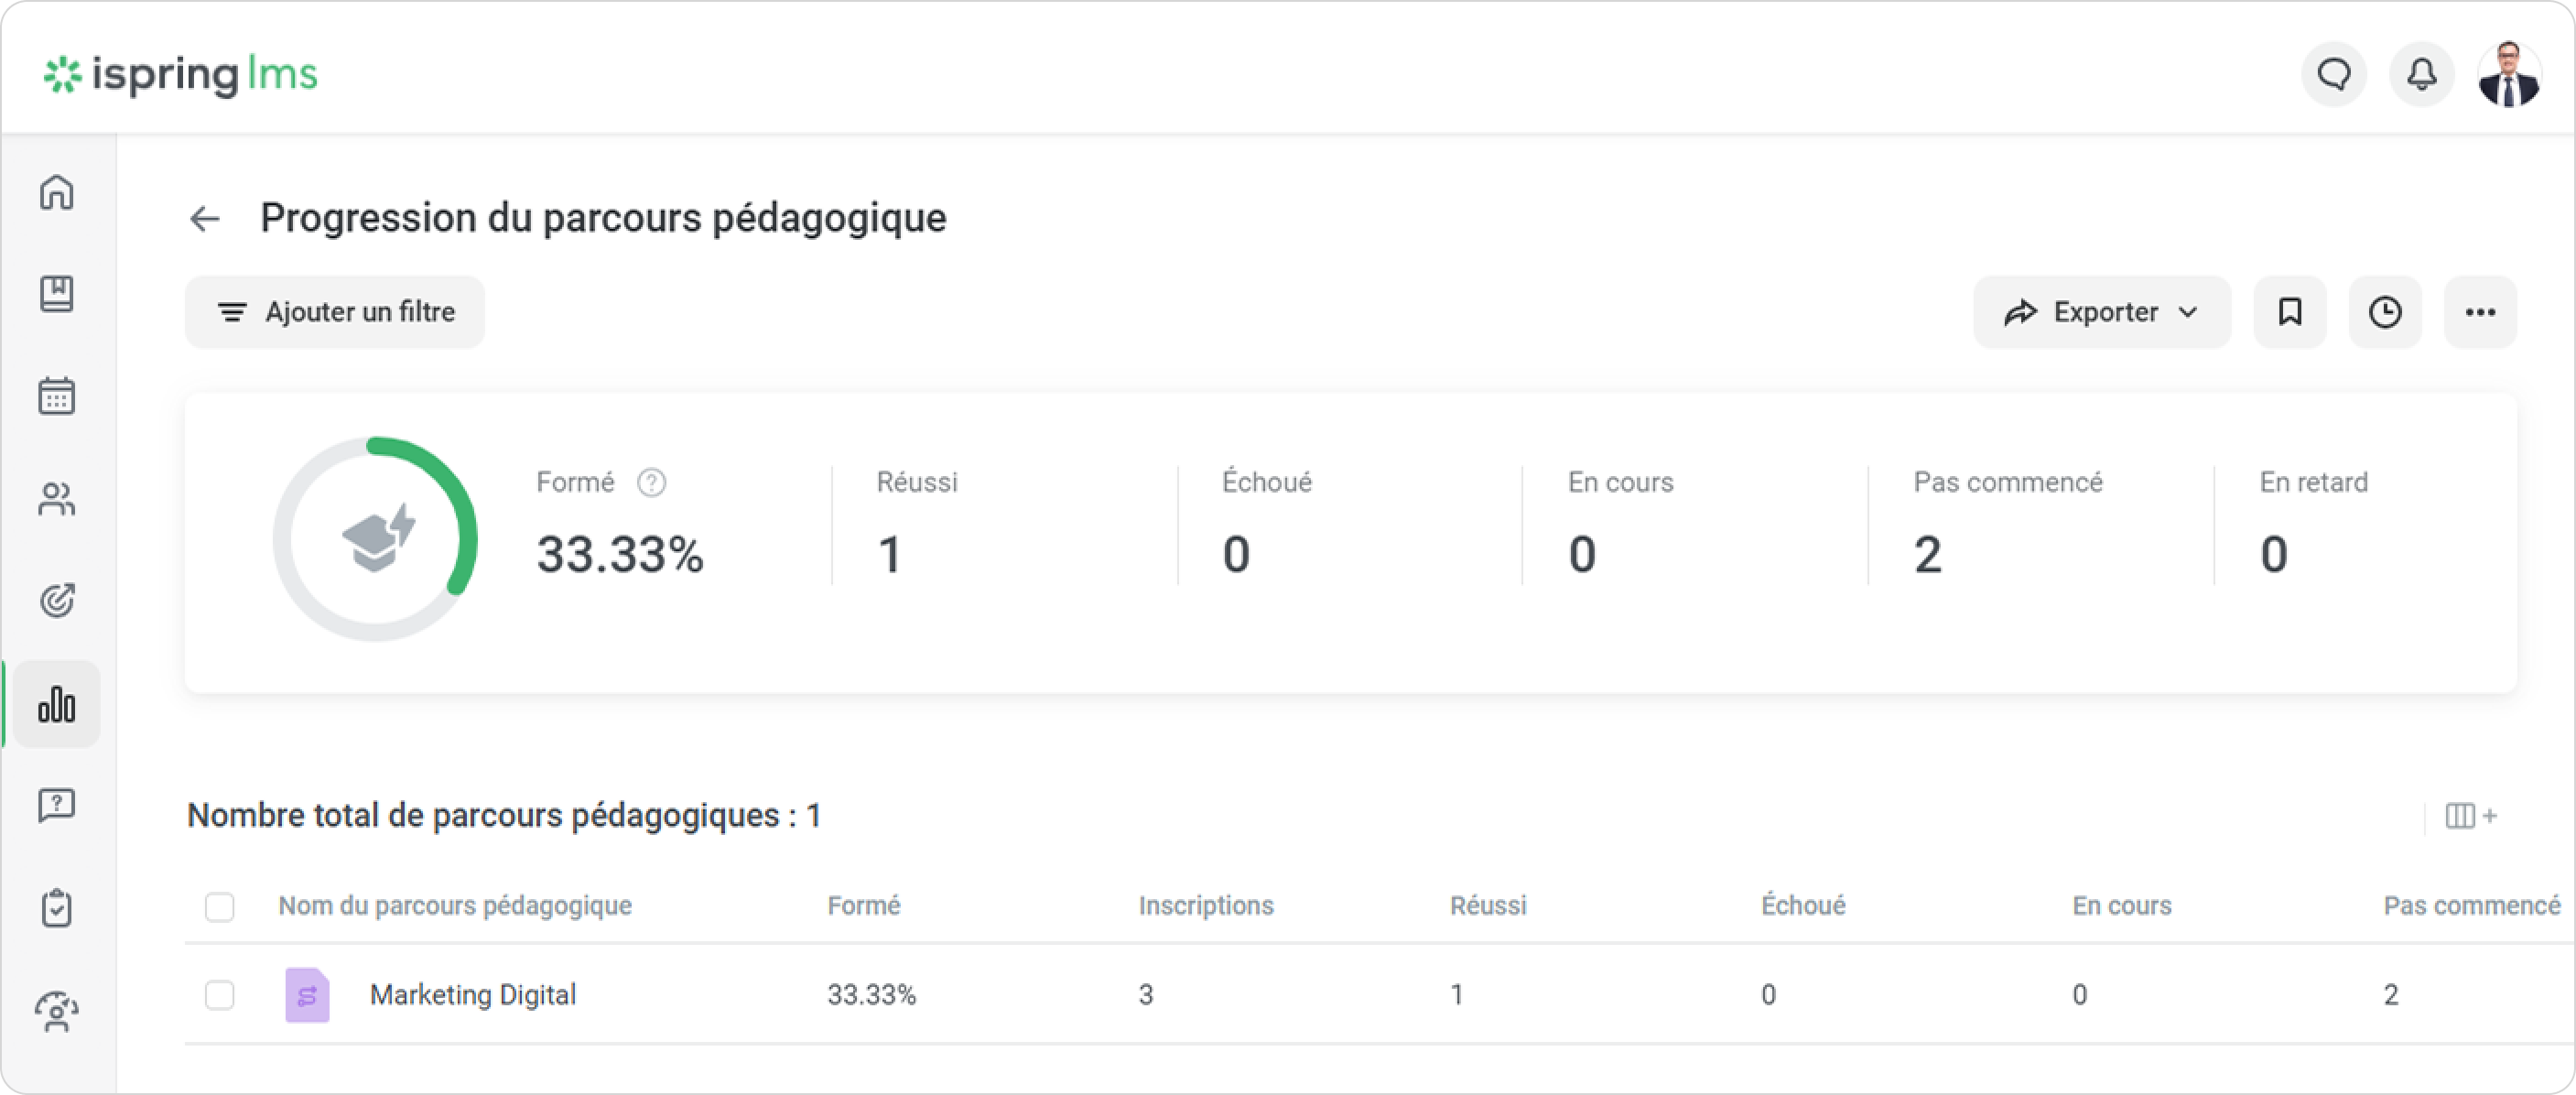This screenshot has width=2576, height=1095.
Task: Click Ajouter un filtre button
Action: [335, 312]
